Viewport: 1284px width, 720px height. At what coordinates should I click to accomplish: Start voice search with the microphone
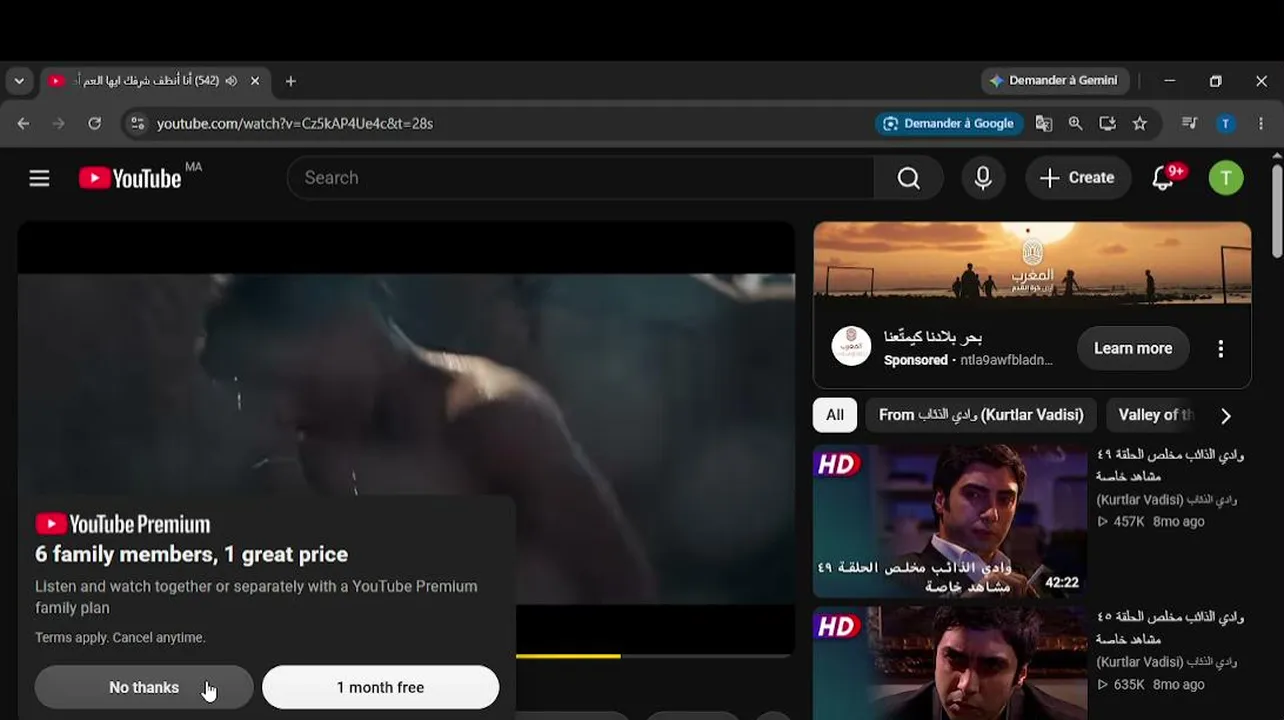tap(983, 178)
